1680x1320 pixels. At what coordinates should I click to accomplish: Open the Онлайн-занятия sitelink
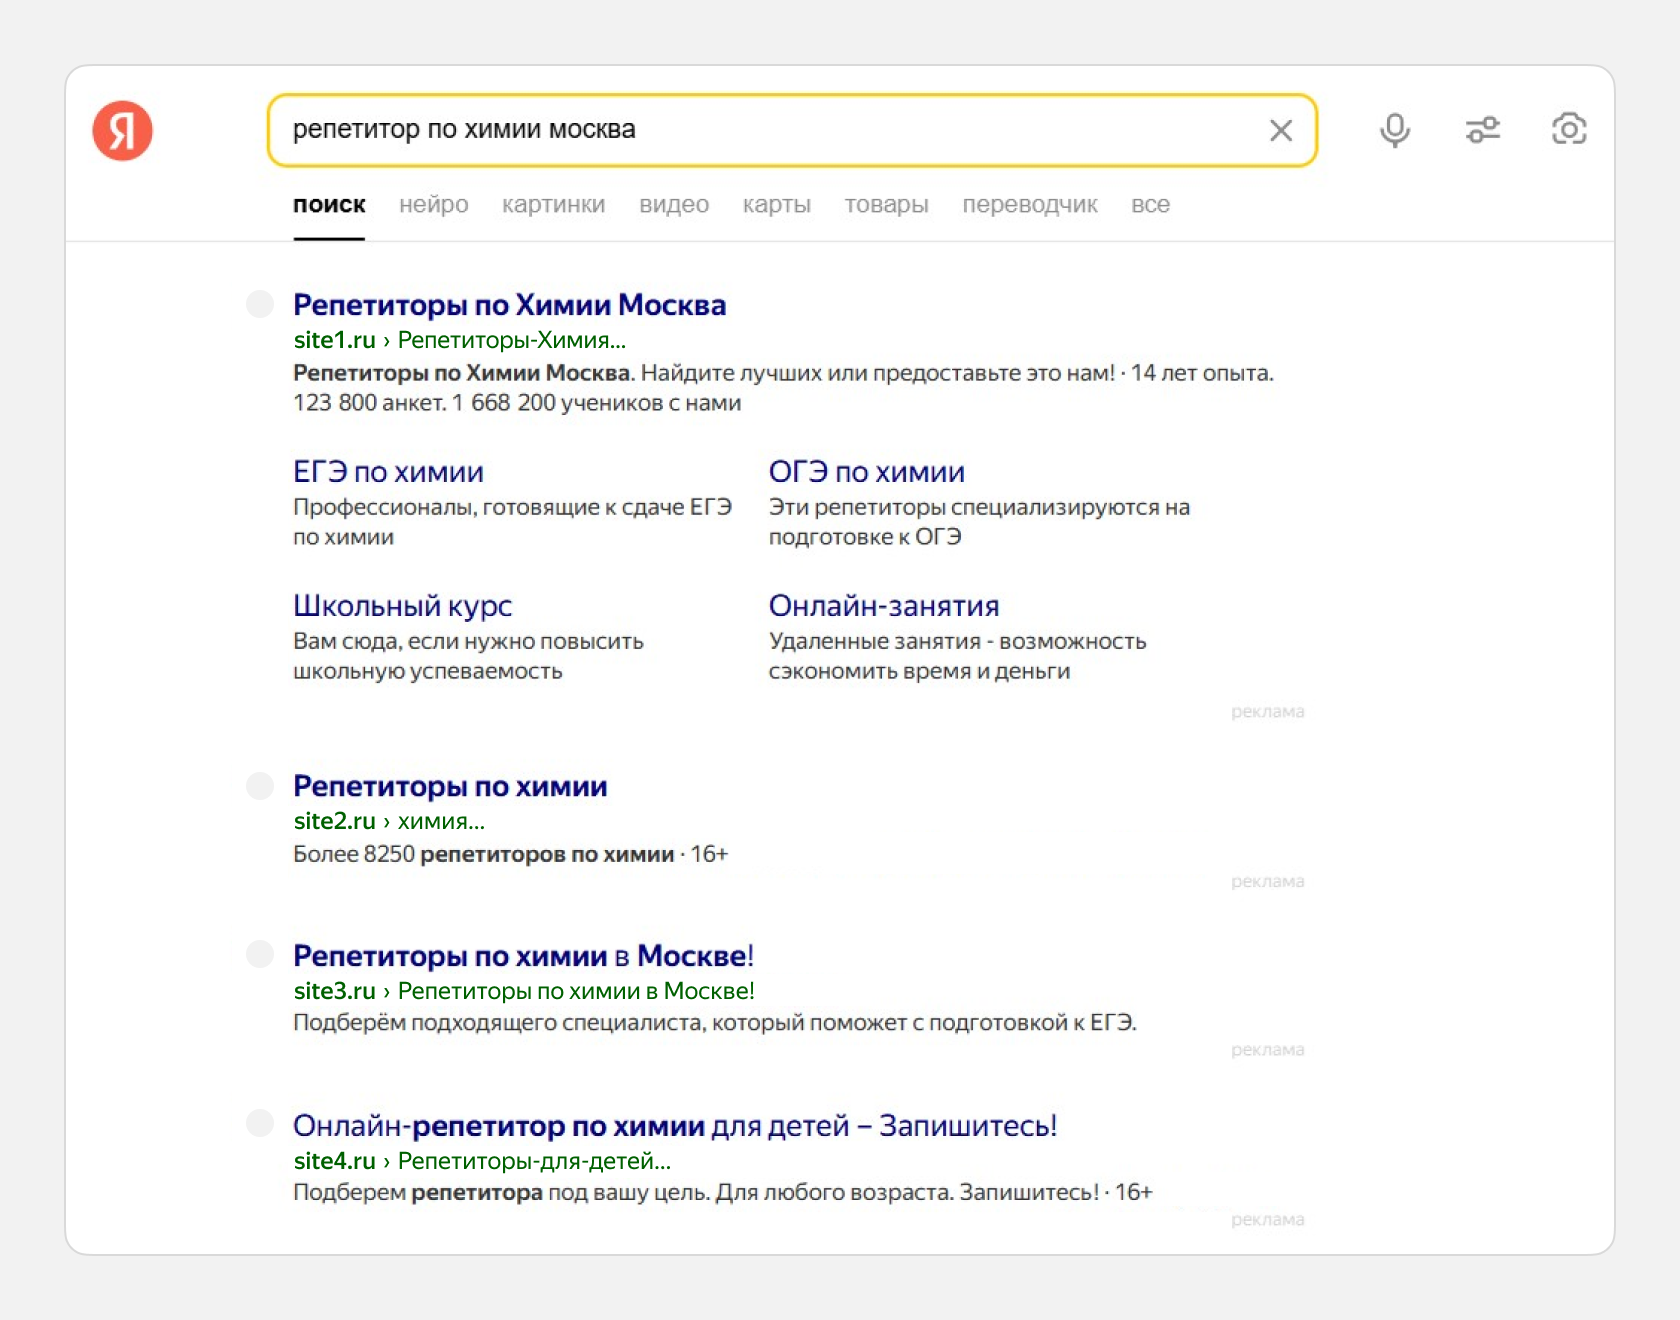(x=884, y=606)
